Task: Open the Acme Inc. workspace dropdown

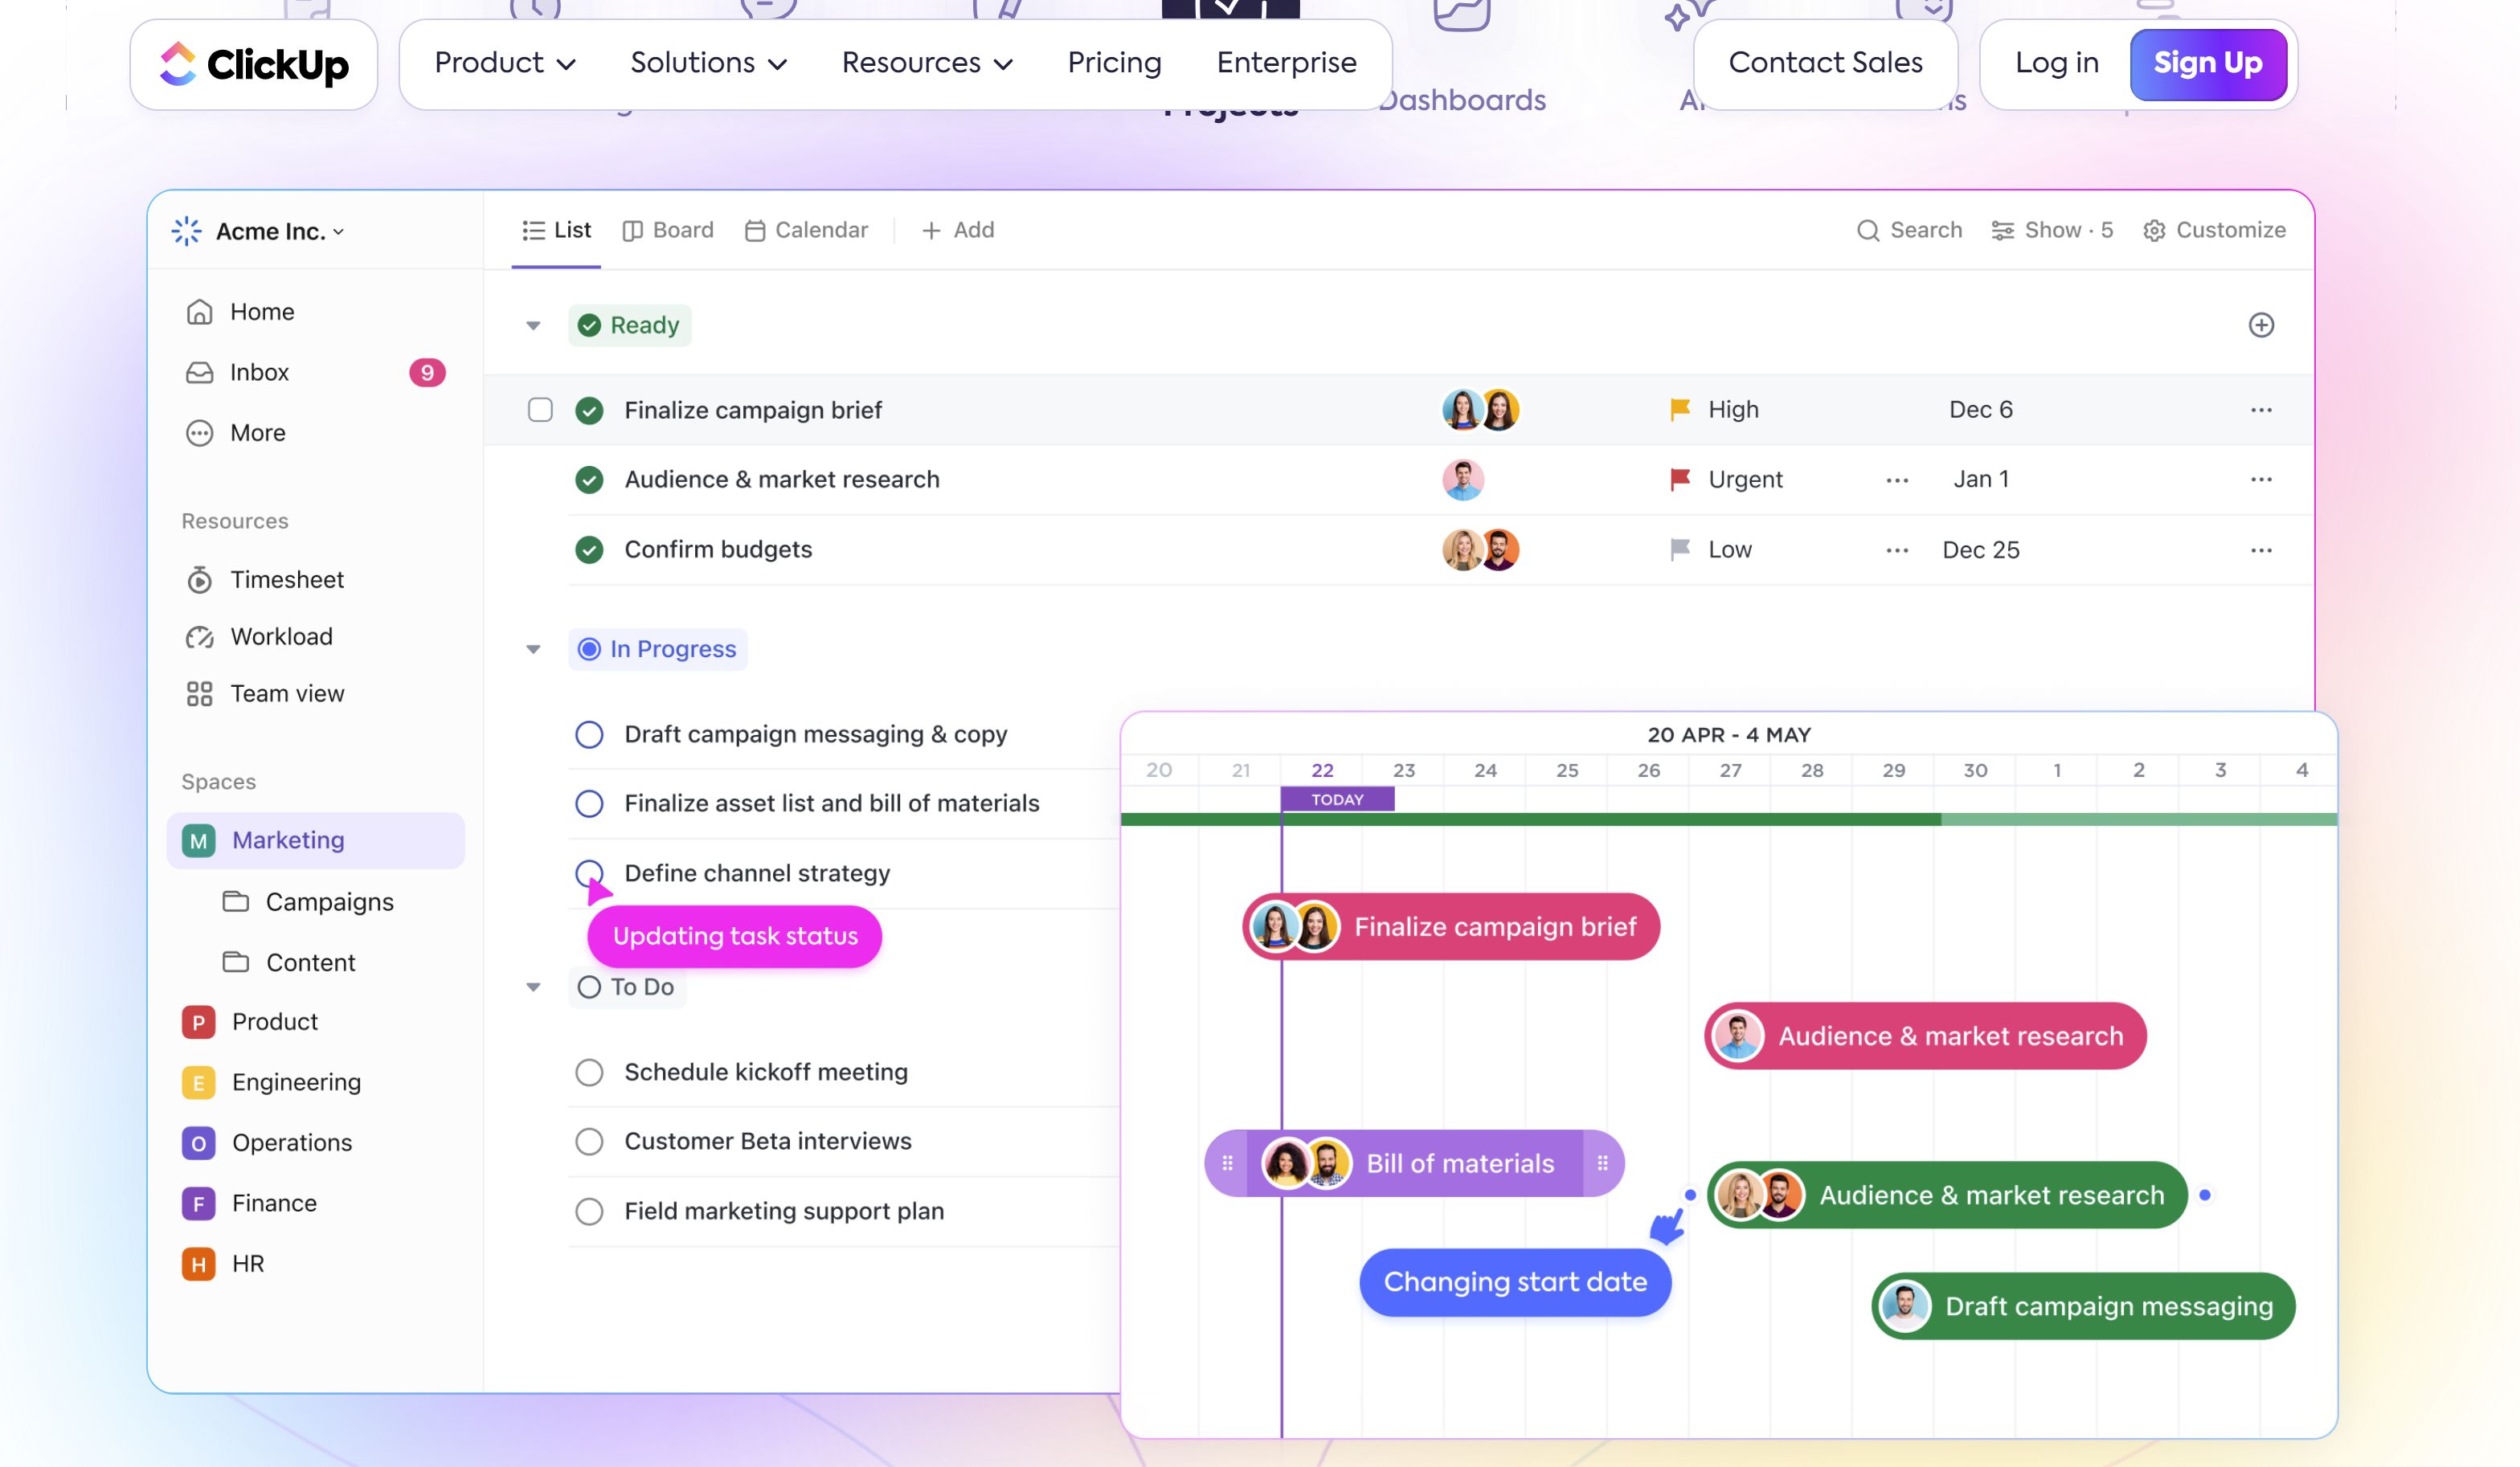Action: coord(280,231)
